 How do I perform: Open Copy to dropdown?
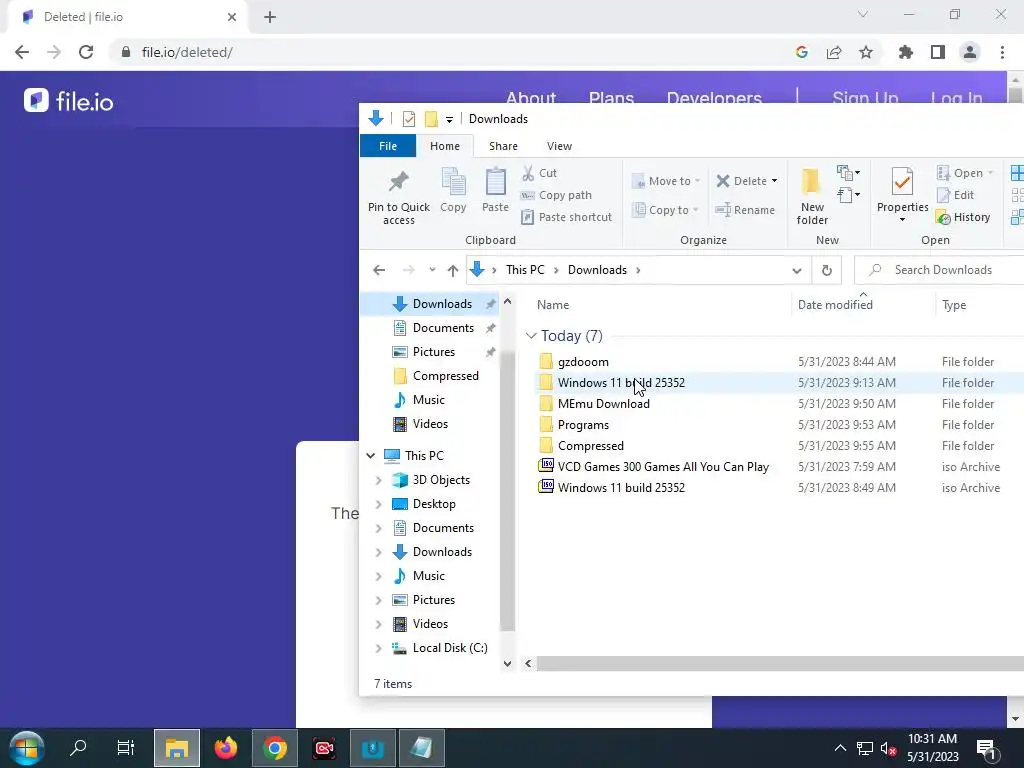click(666, 210)
